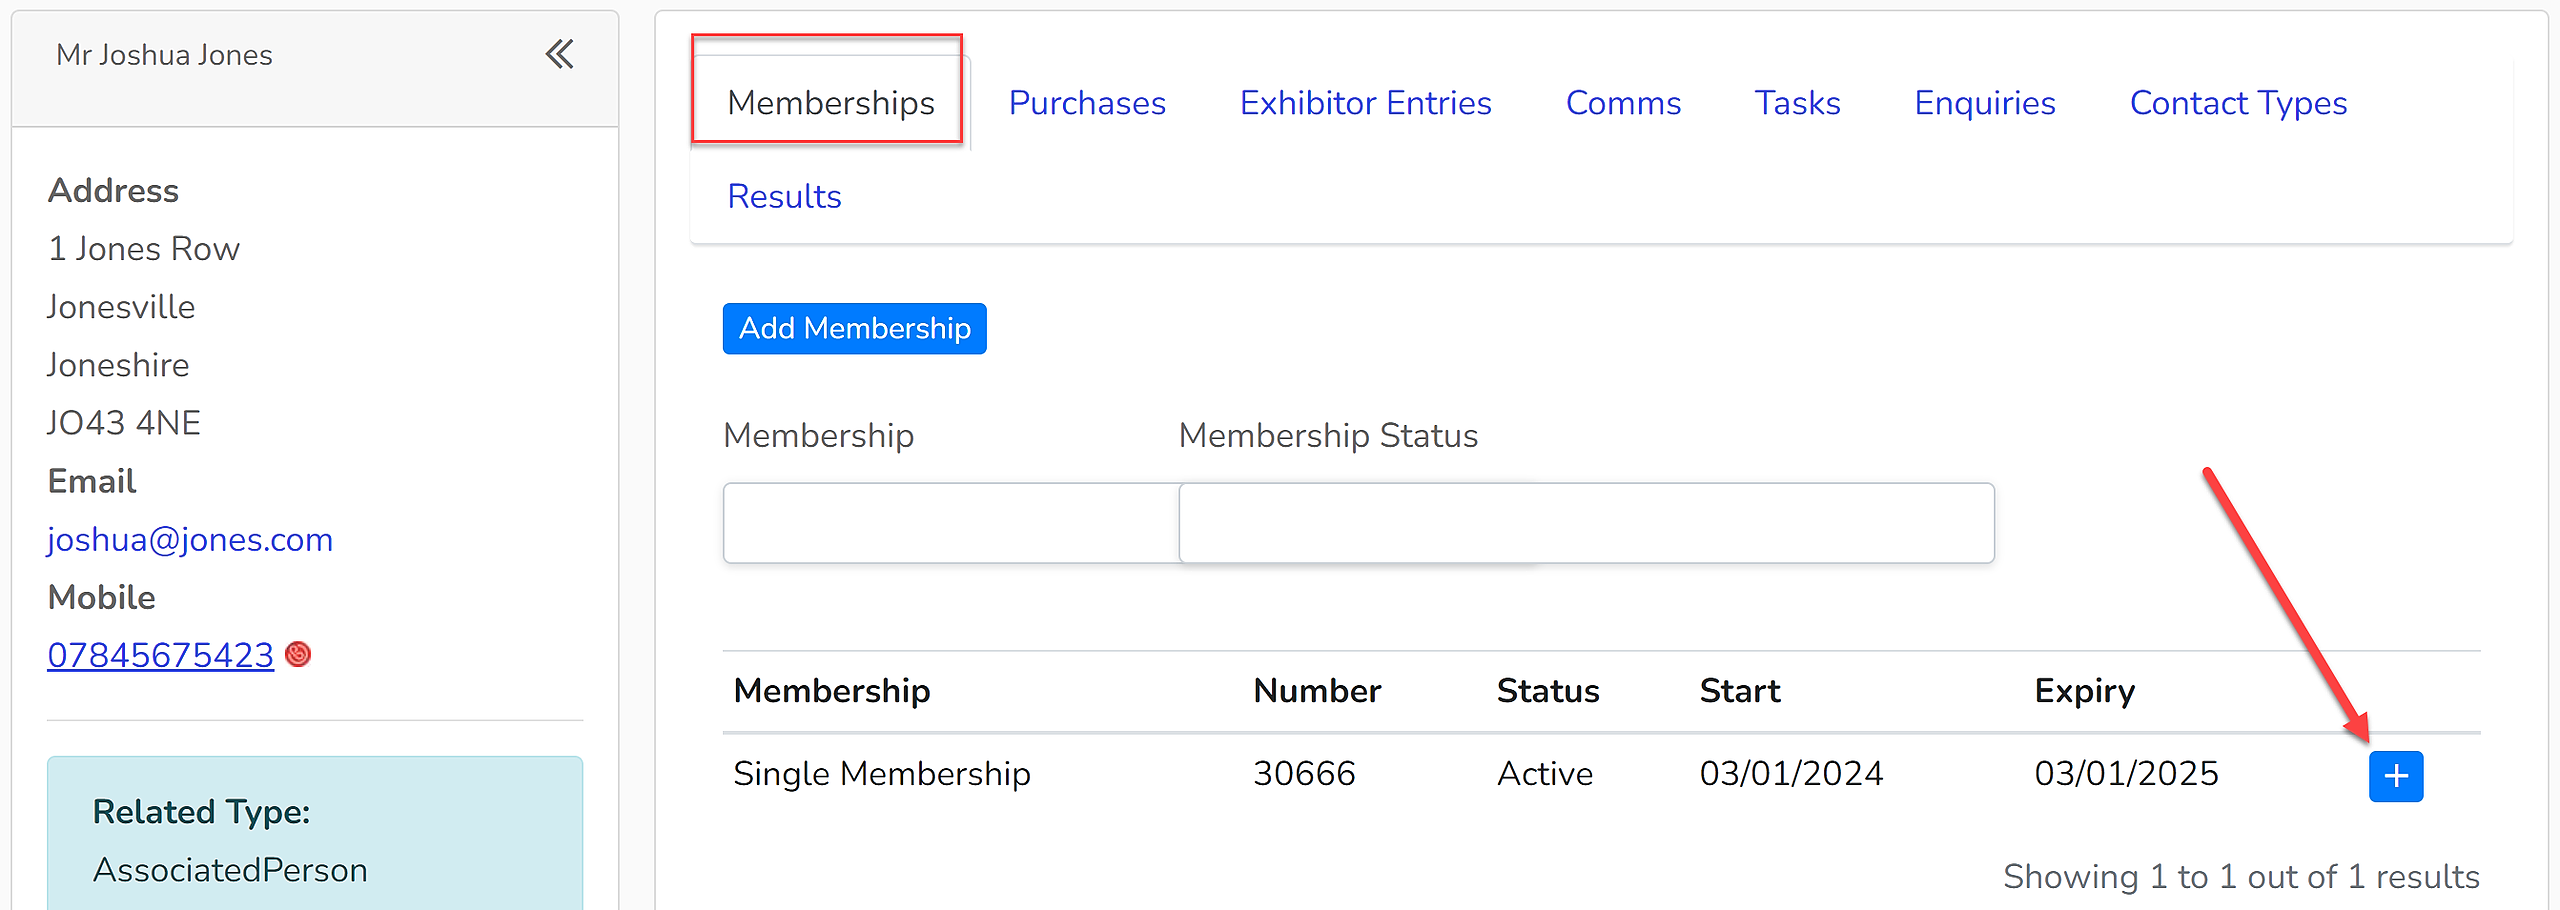
Task: Select the Single Membership row name
Action: [x=881, y=774]
